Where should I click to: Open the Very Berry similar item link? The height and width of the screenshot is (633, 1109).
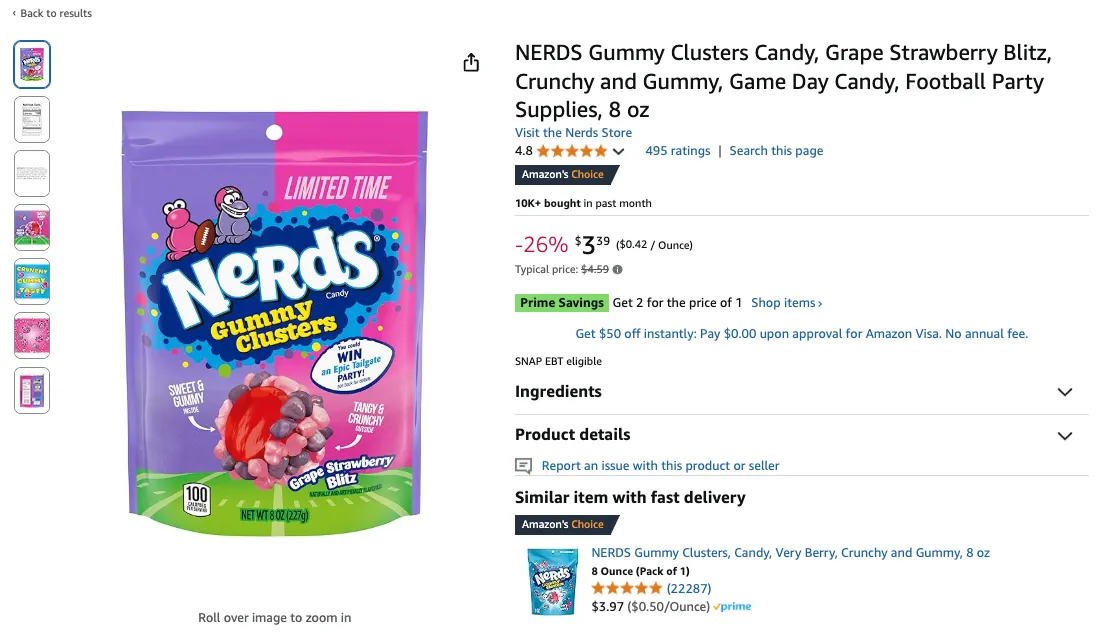click(790, 553)
